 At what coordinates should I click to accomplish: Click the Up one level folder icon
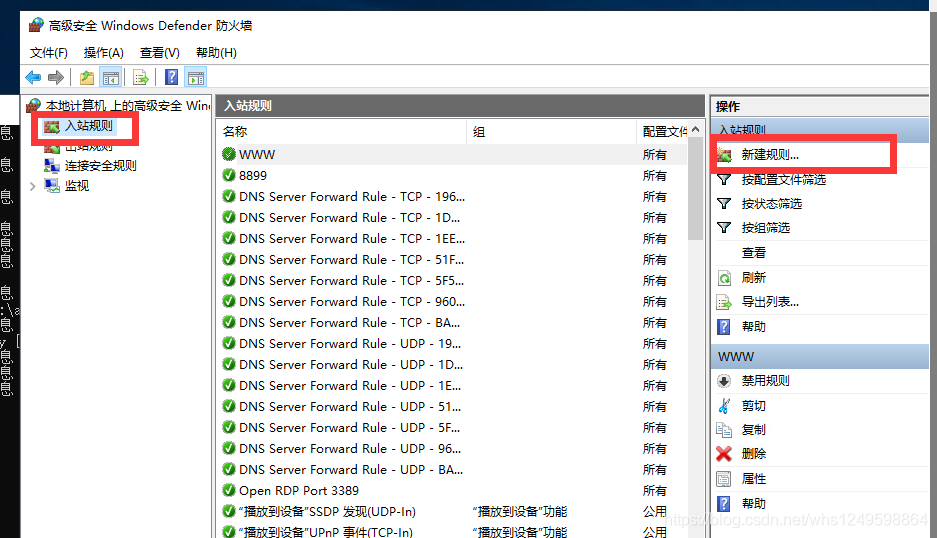(87, 78)
